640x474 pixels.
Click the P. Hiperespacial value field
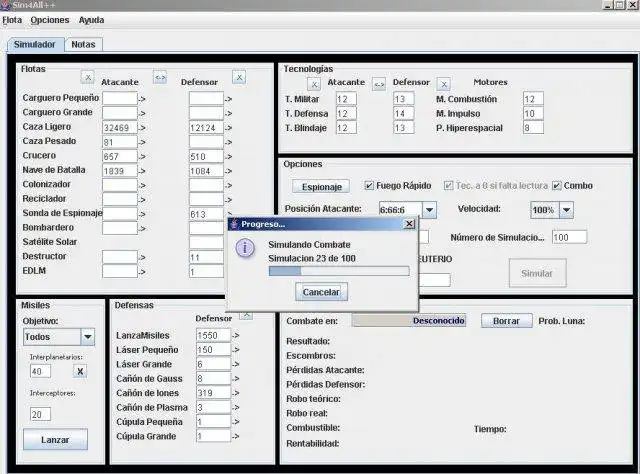[533, 128]
